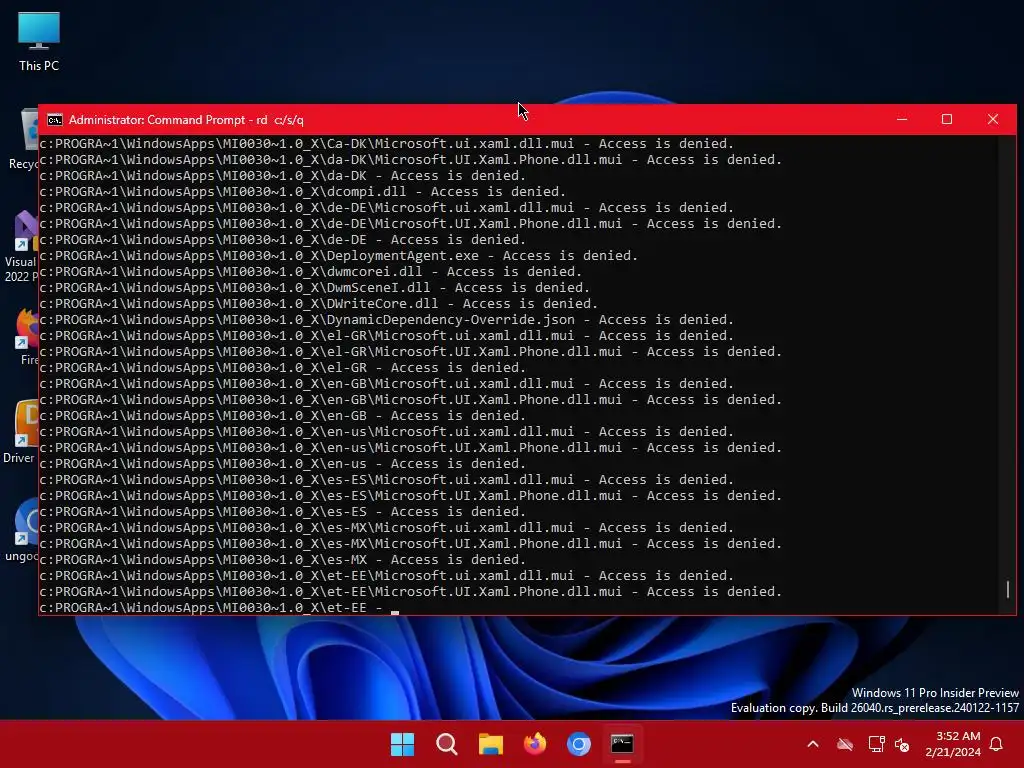Launch the Visual Studio 2022 desktop shortcut
This screenshot has height=768, width=1024.
[21, 247]
